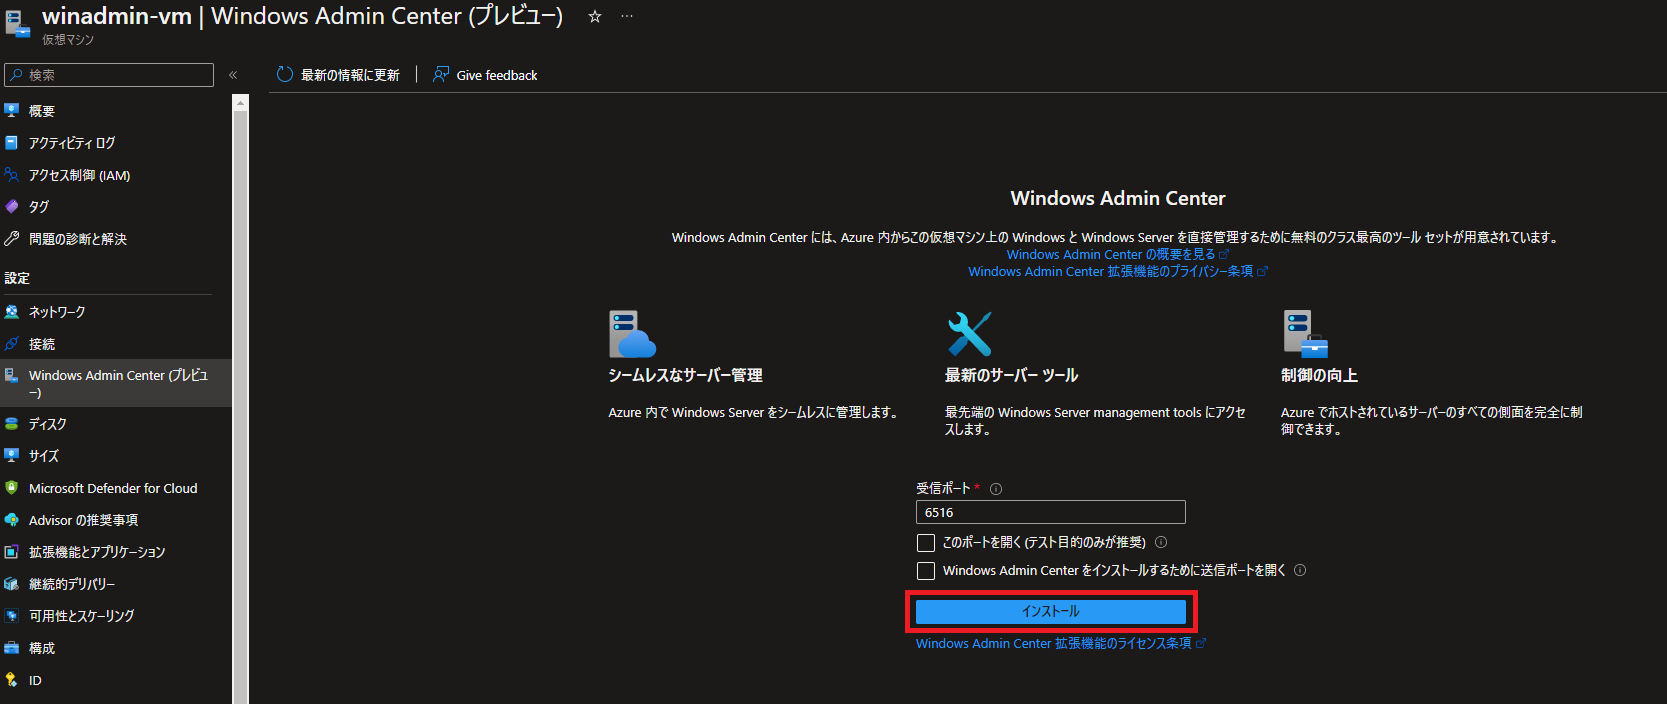1667x704 pixels.
Task: Click the ディスク icon in the sidebar
Action: (12, 423)
